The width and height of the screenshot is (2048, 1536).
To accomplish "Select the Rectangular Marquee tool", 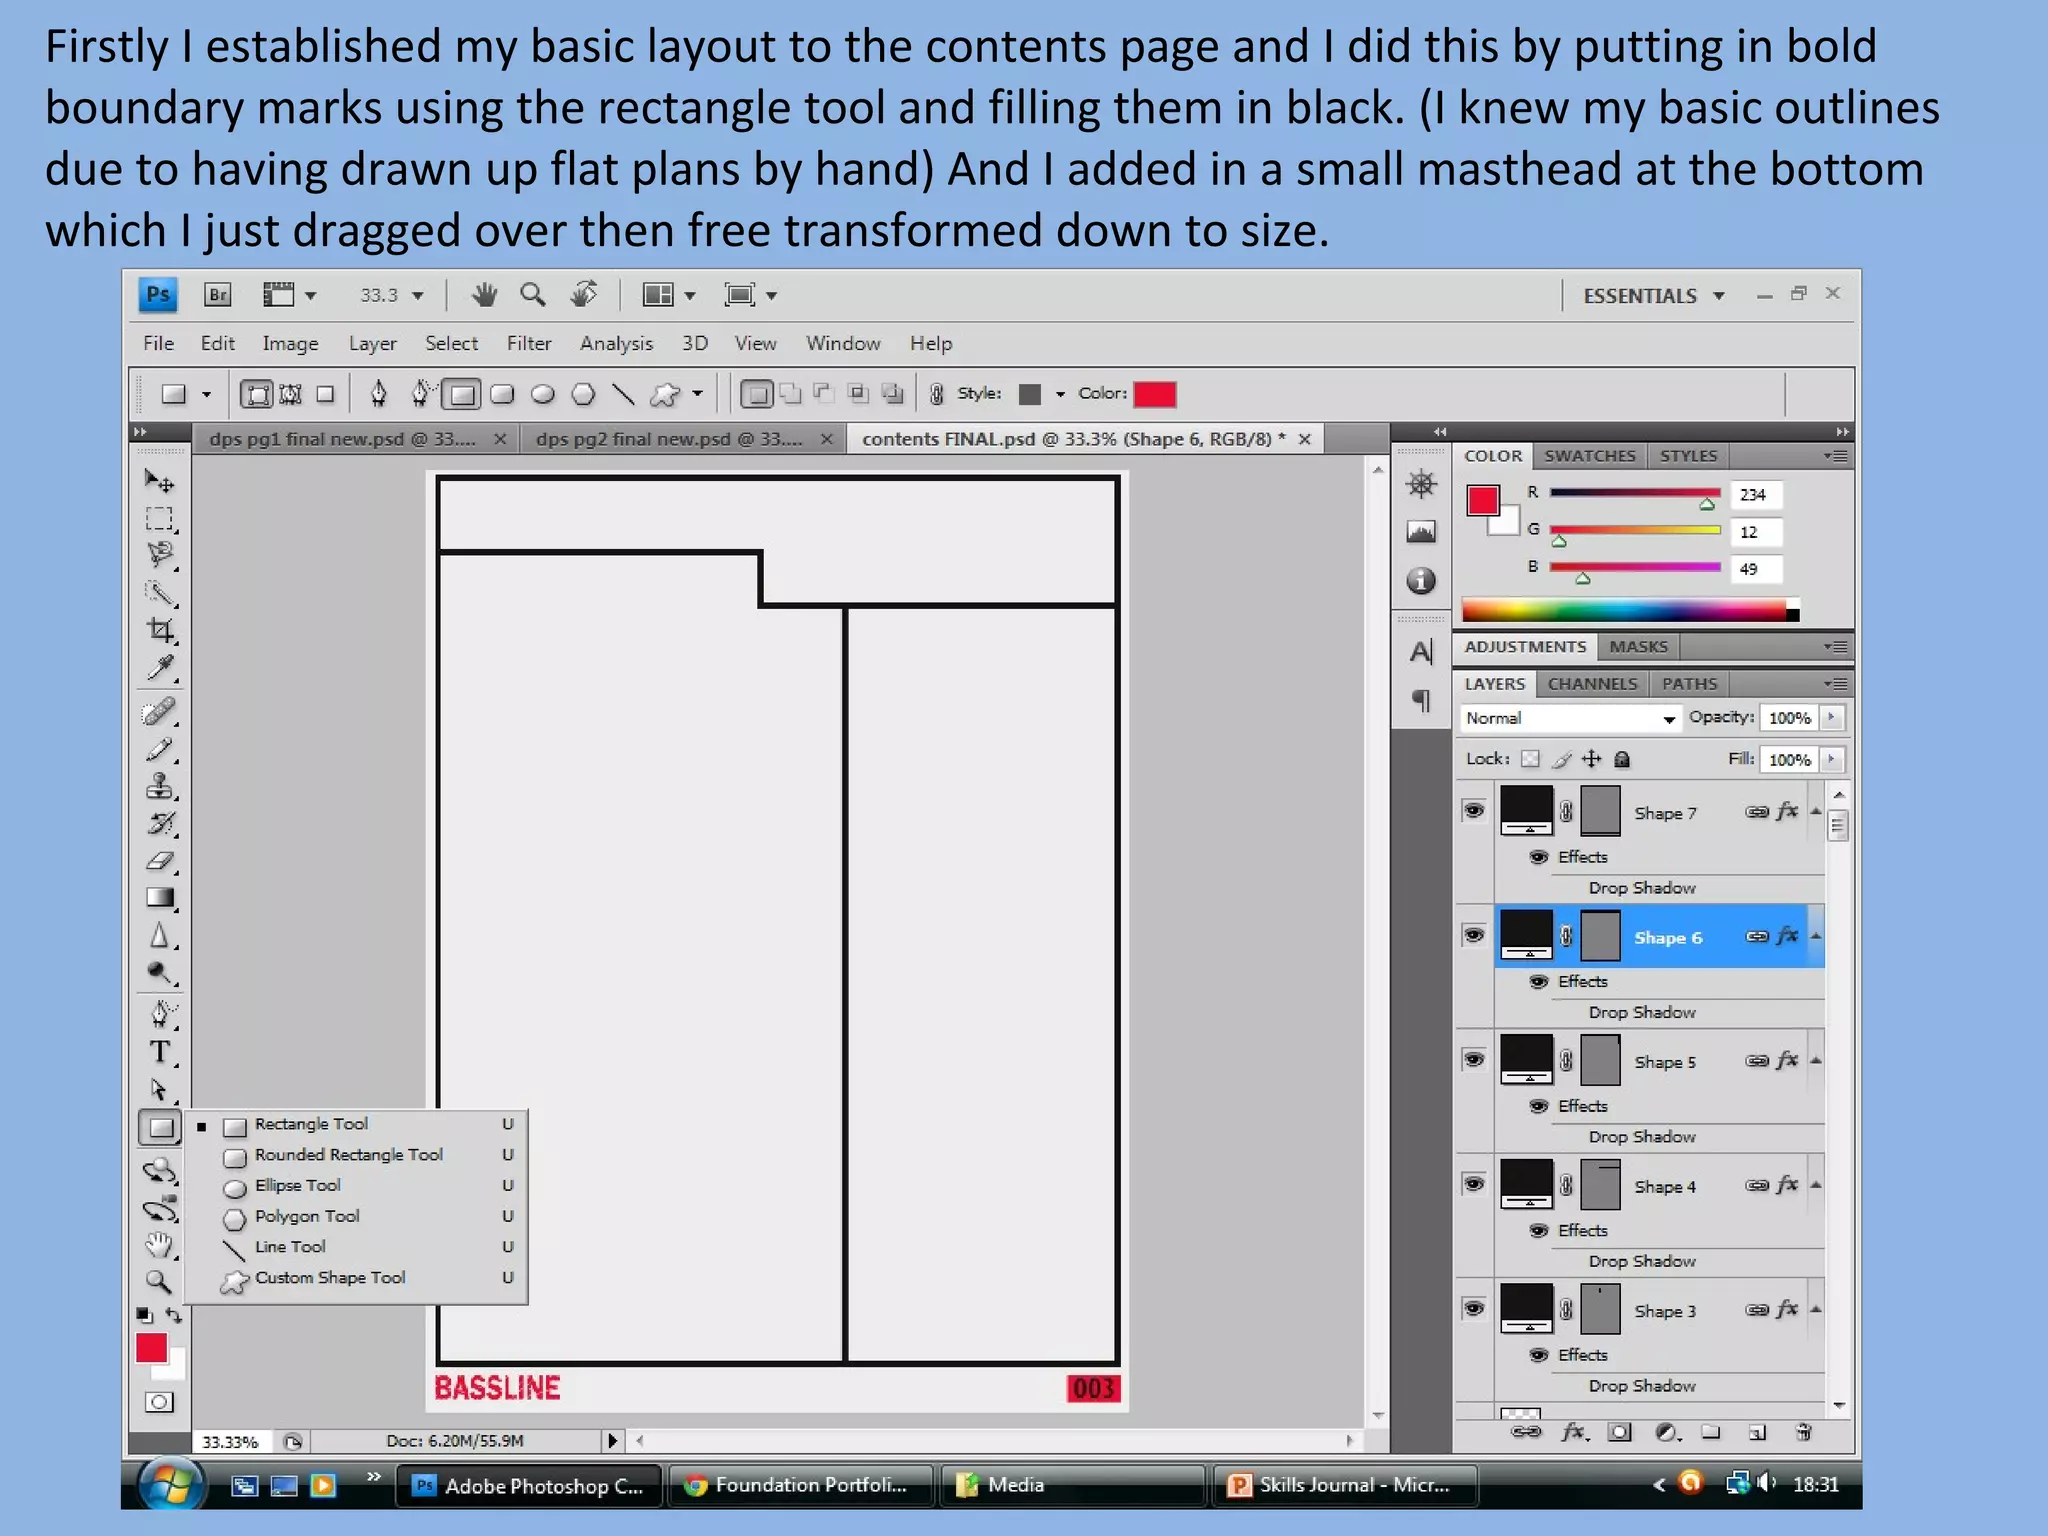I will pos(159,518).
